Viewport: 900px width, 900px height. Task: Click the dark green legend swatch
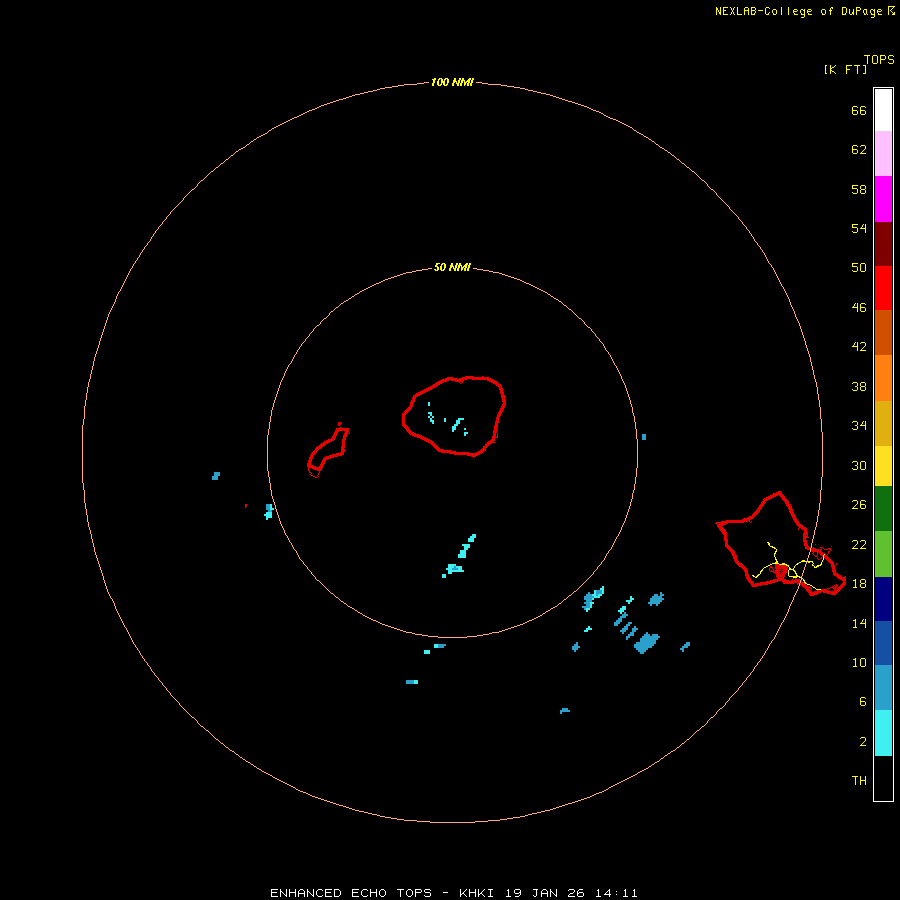click(x=883, y=509)
